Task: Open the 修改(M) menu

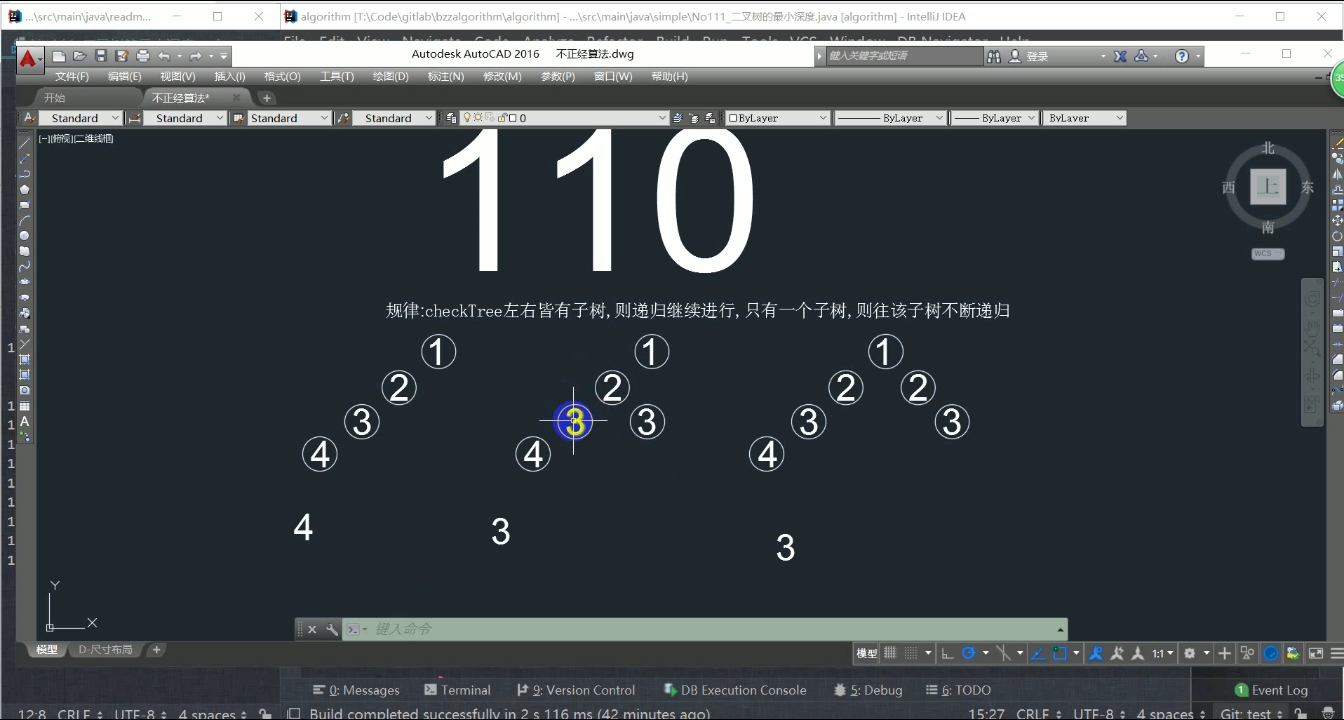Action: (502, 77)
